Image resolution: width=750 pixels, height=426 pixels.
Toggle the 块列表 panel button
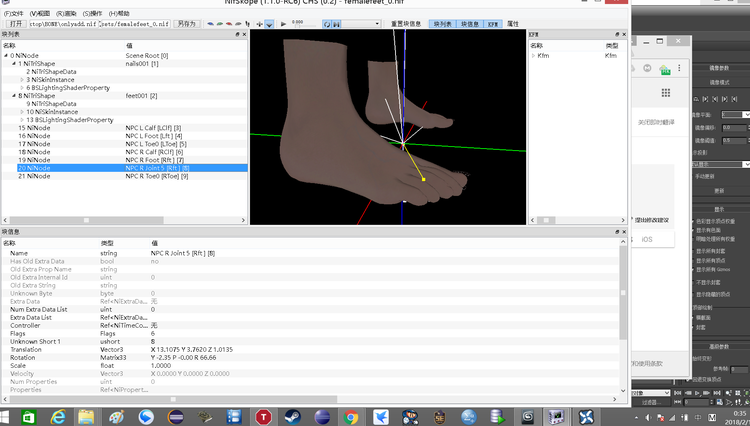pos(442,24)
